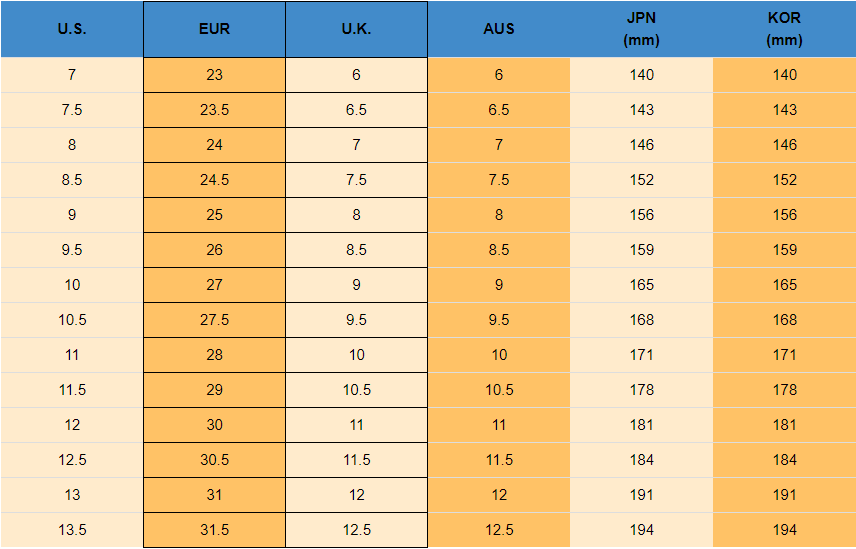Click the KOR 194 mm cell
Screen dimensions: 856x549
click(x=784, y=530)
